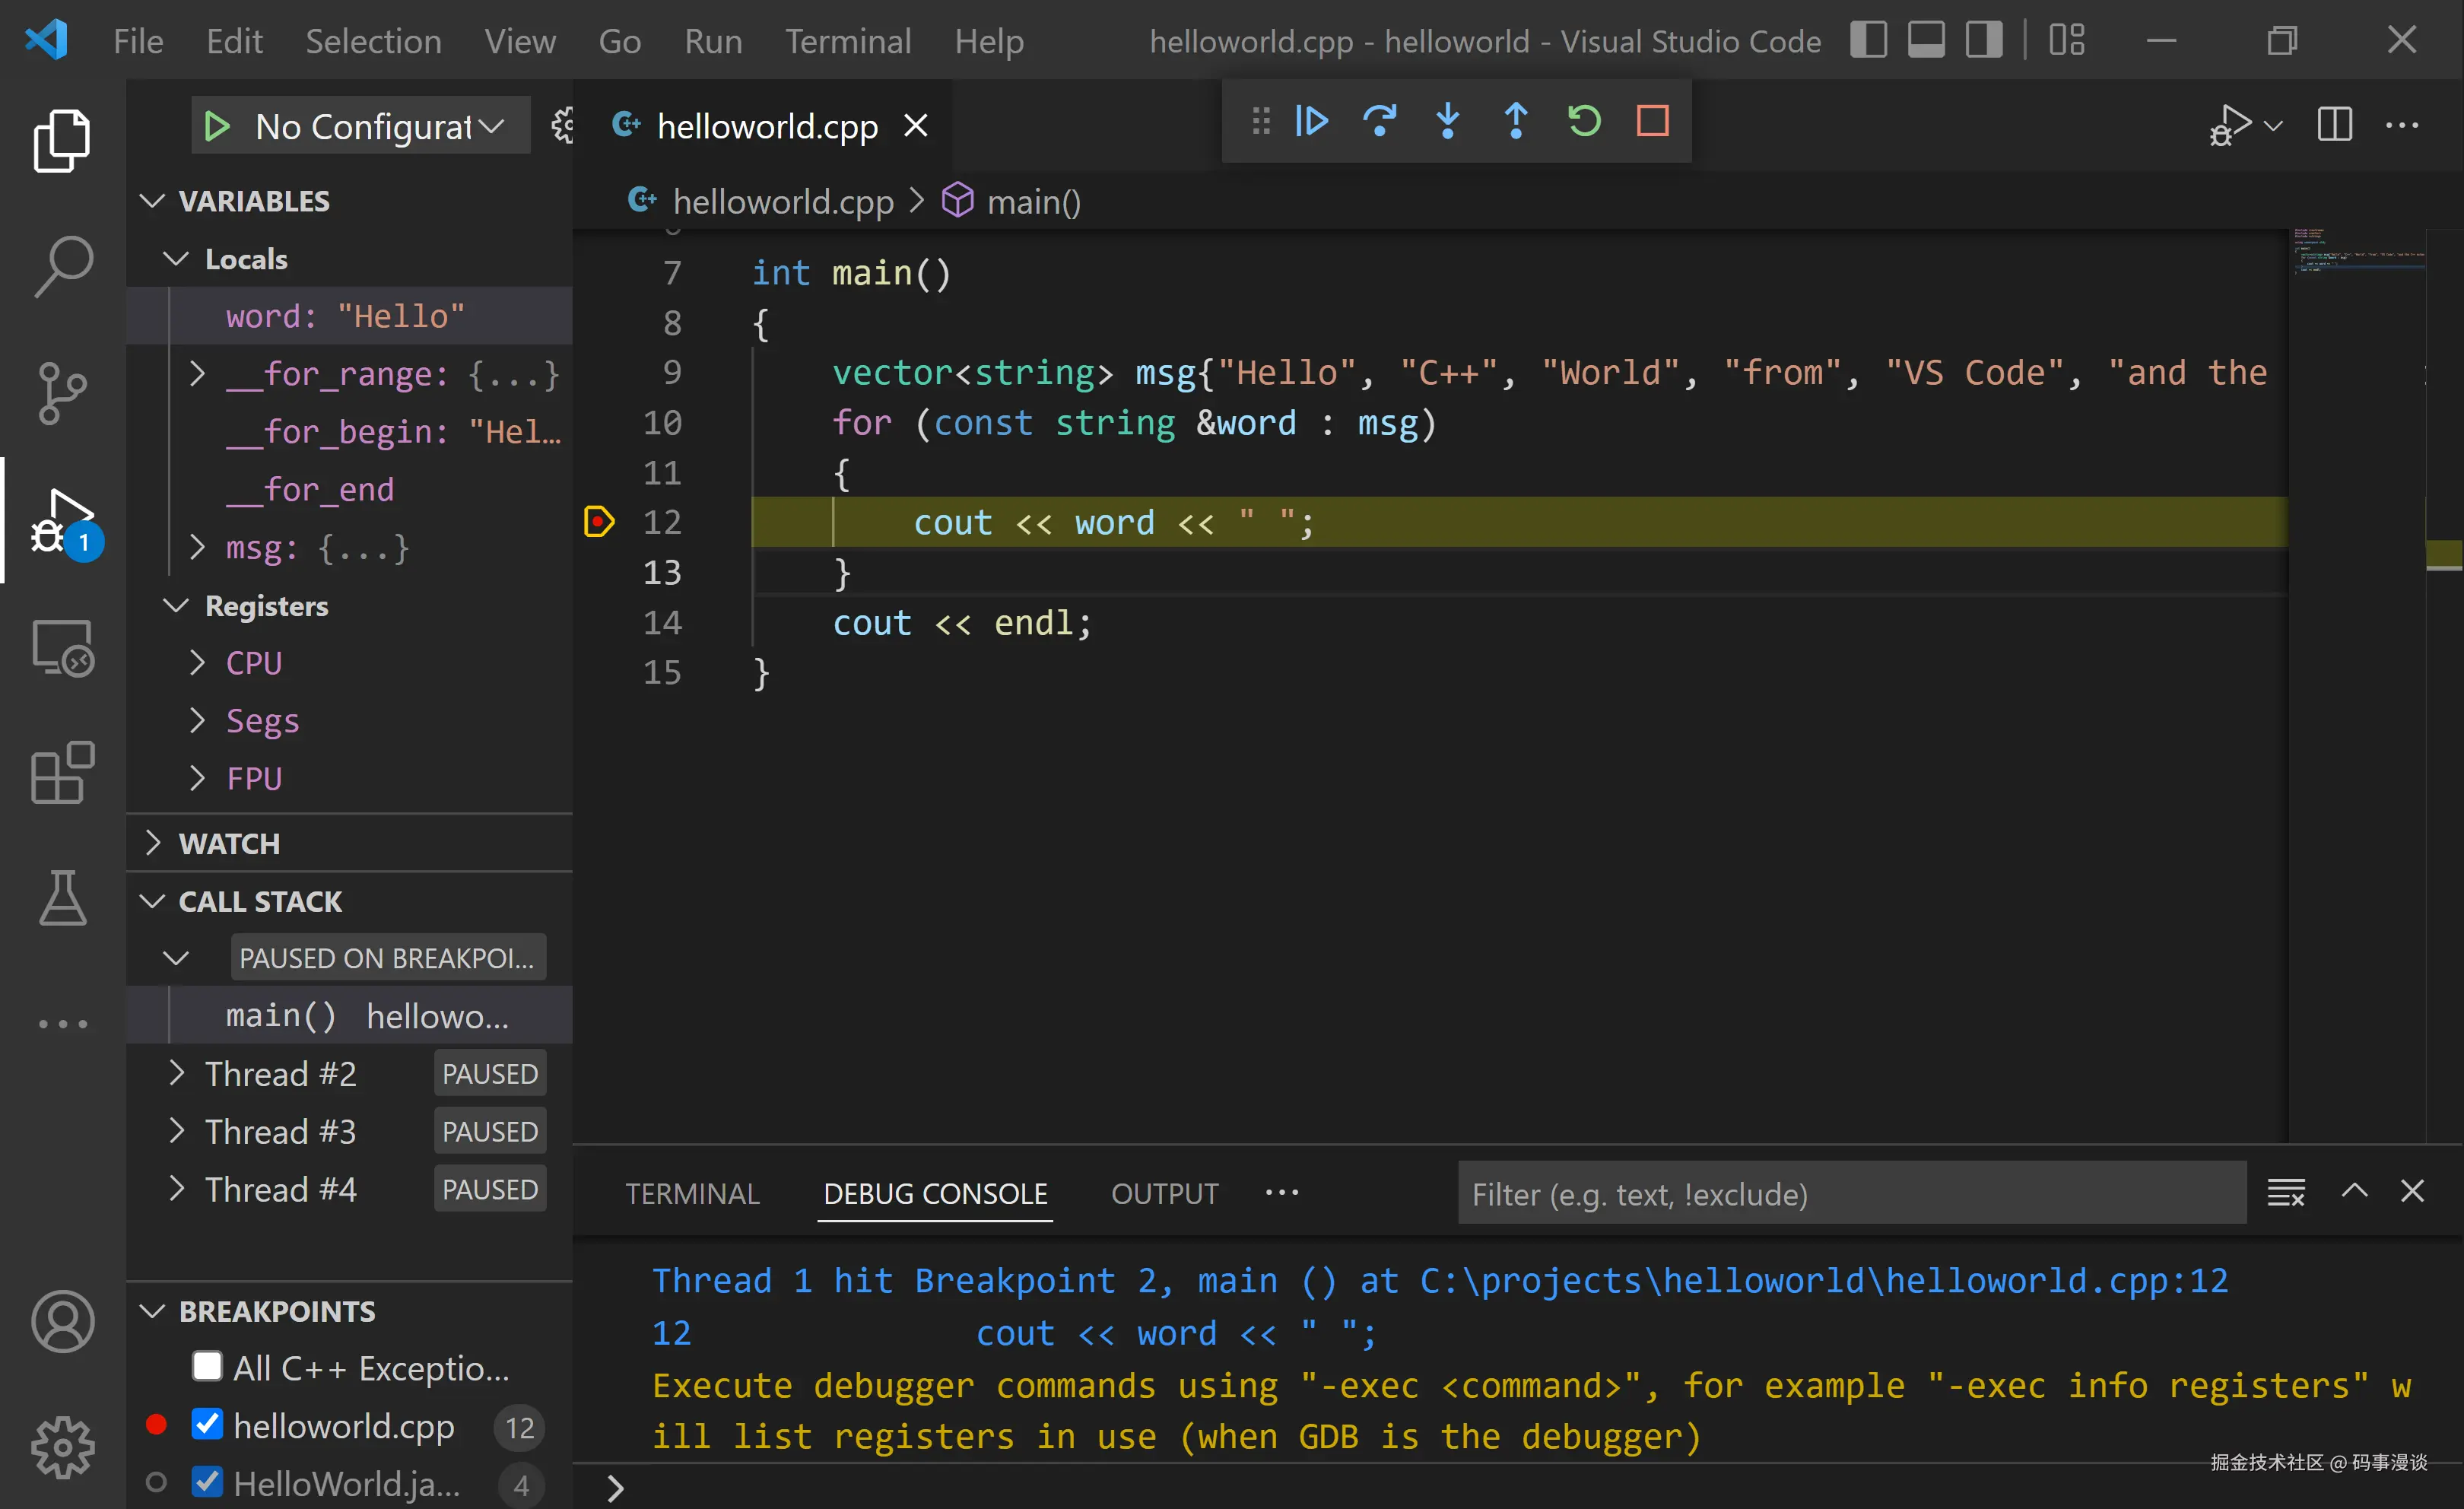This screenshot has height=1509, width=2464.
Task: Open the Extensions view in the activity bar
Action: click(x=62, y=772)
